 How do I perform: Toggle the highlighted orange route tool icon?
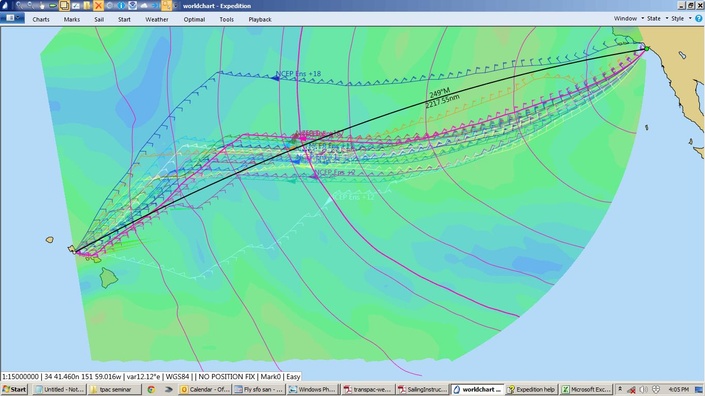pyautogui.click(x=166, y=5)
